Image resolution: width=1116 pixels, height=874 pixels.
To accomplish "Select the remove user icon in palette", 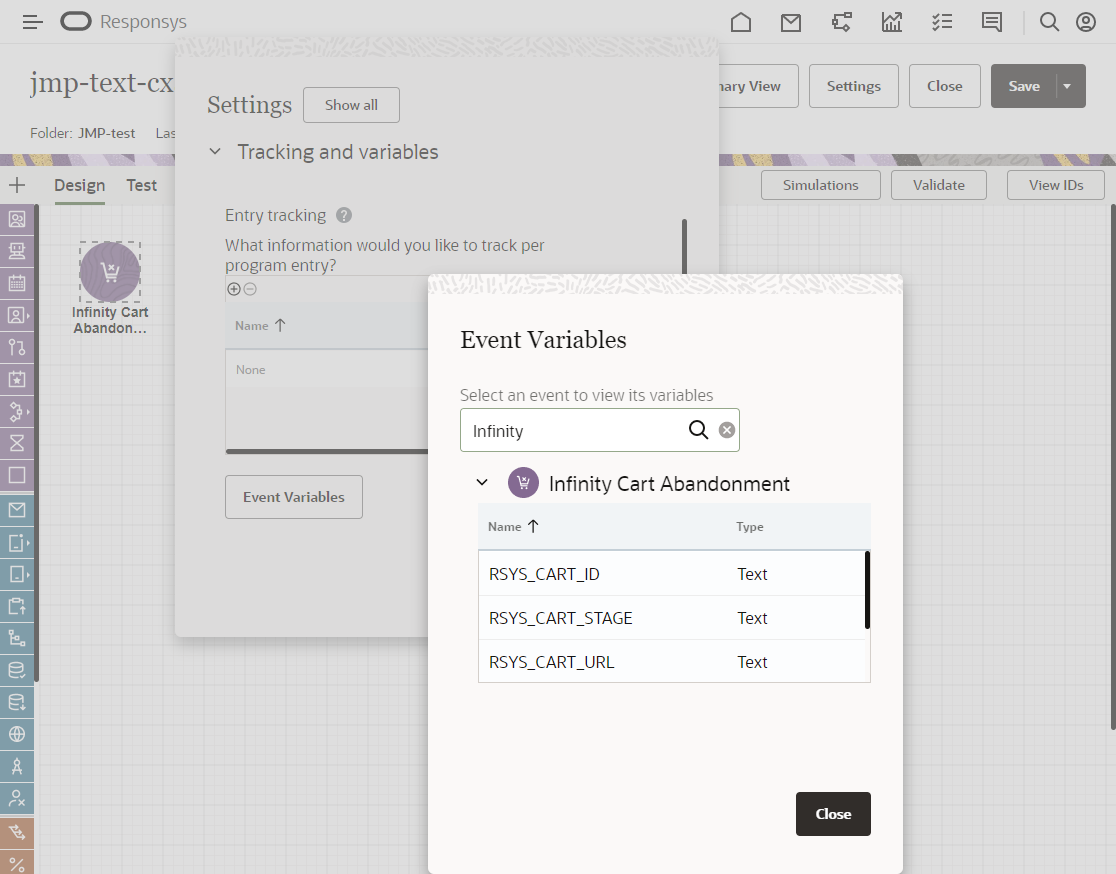I will [x=17, y=798].
